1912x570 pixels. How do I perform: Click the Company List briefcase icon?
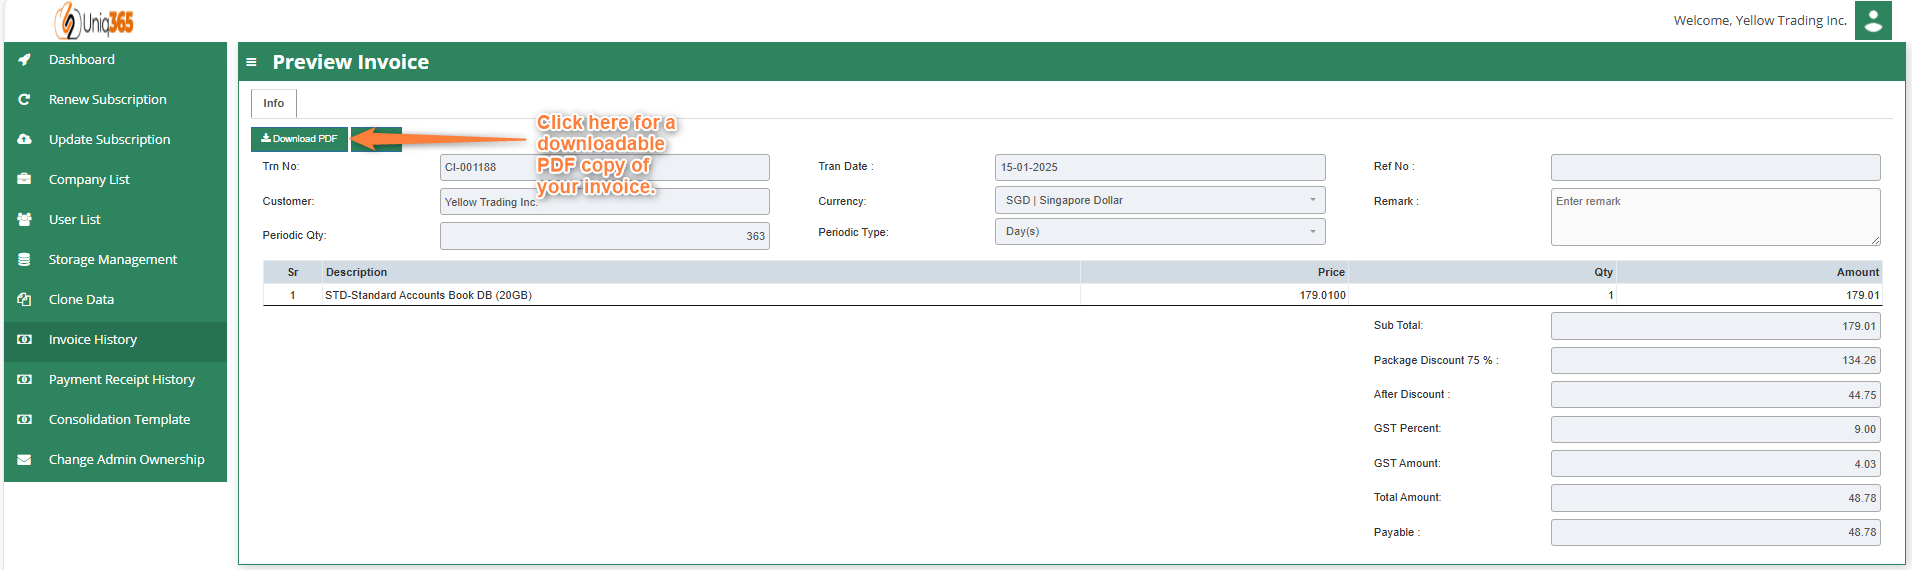click(x=24, y=180)
